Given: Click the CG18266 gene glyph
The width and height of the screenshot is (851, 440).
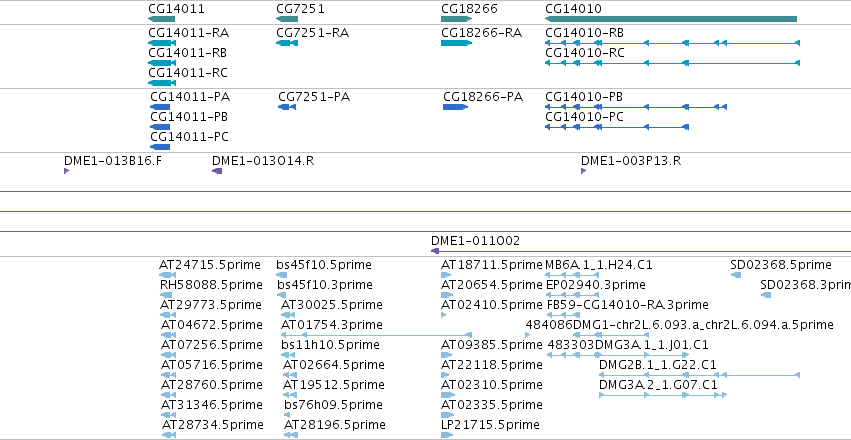Looking at the screenshot, I should point(456,19).
